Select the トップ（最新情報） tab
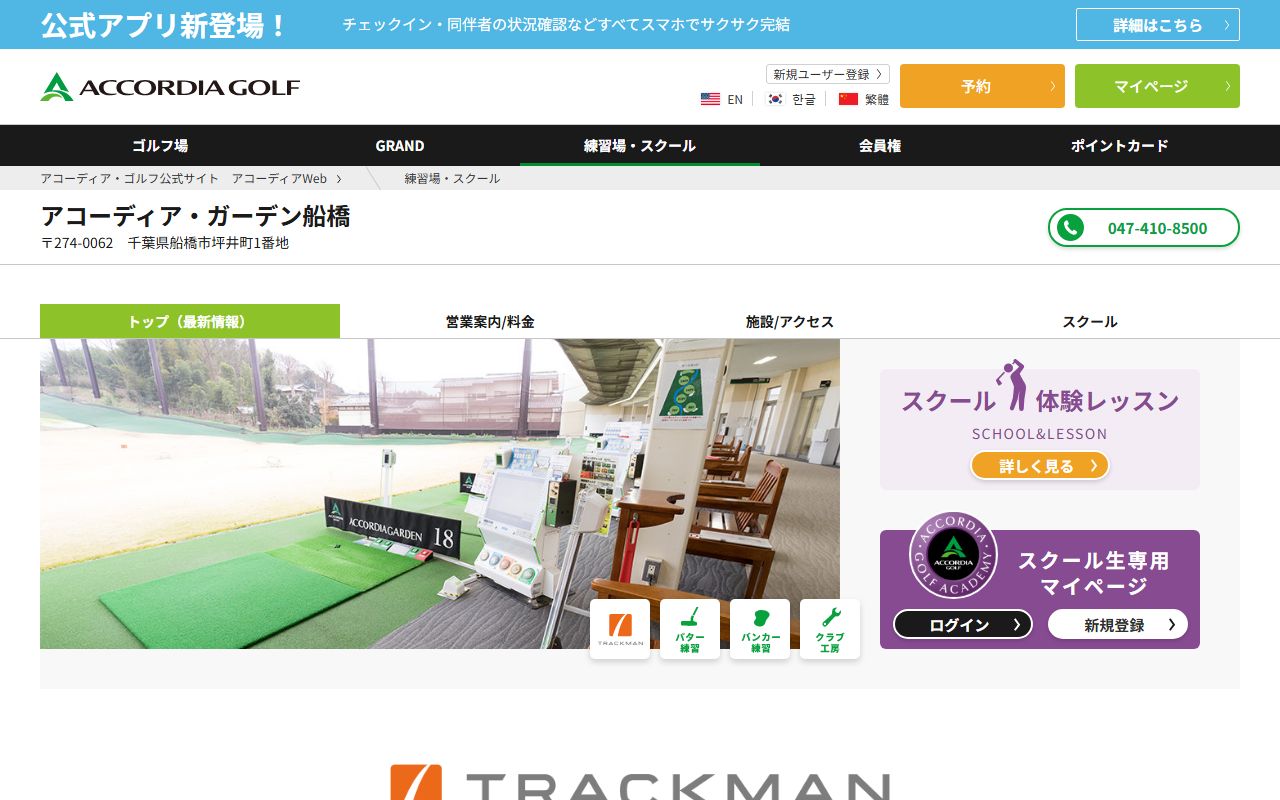This screenshot has width=1280, height=800. pos(190,321)
